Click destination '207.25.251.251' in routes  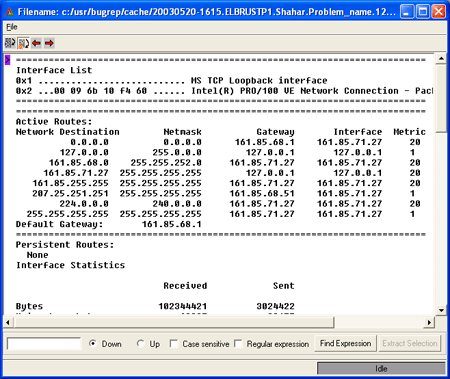[x=70, y=194]
